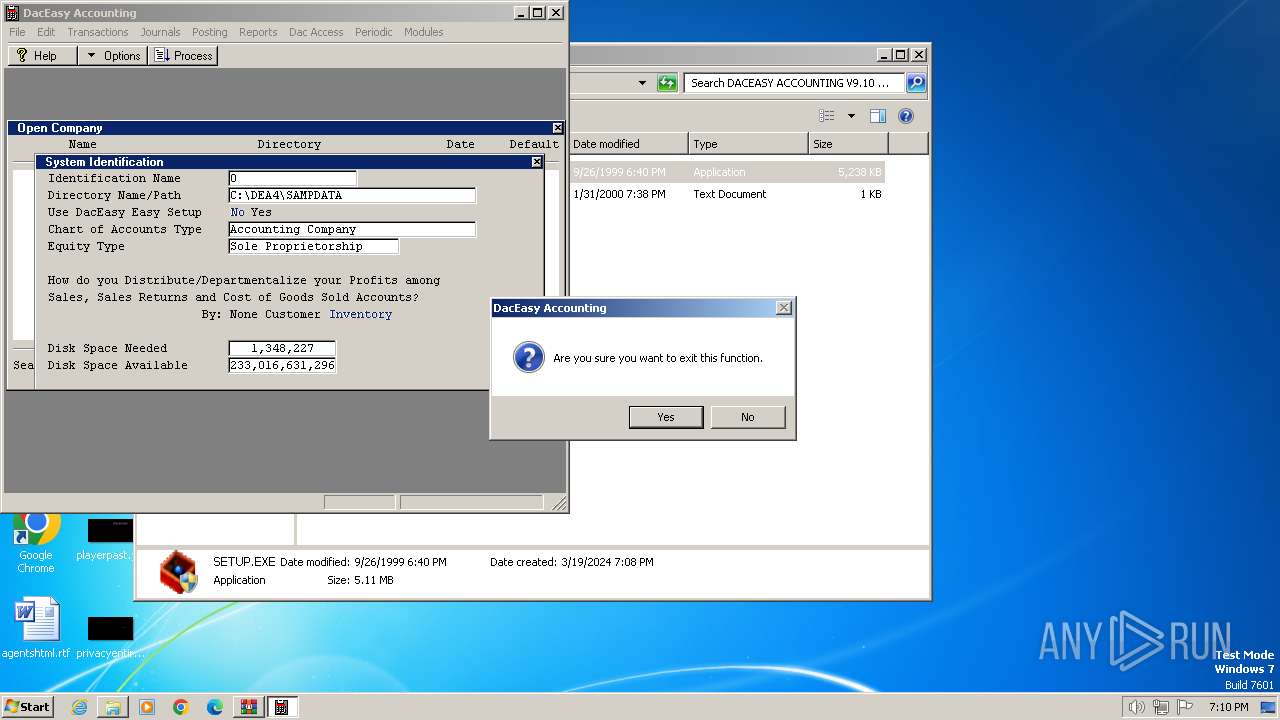This screenshot has width=1280, height=720.
Task: Open Chrome from the taskbar
Action: [181, 707]
